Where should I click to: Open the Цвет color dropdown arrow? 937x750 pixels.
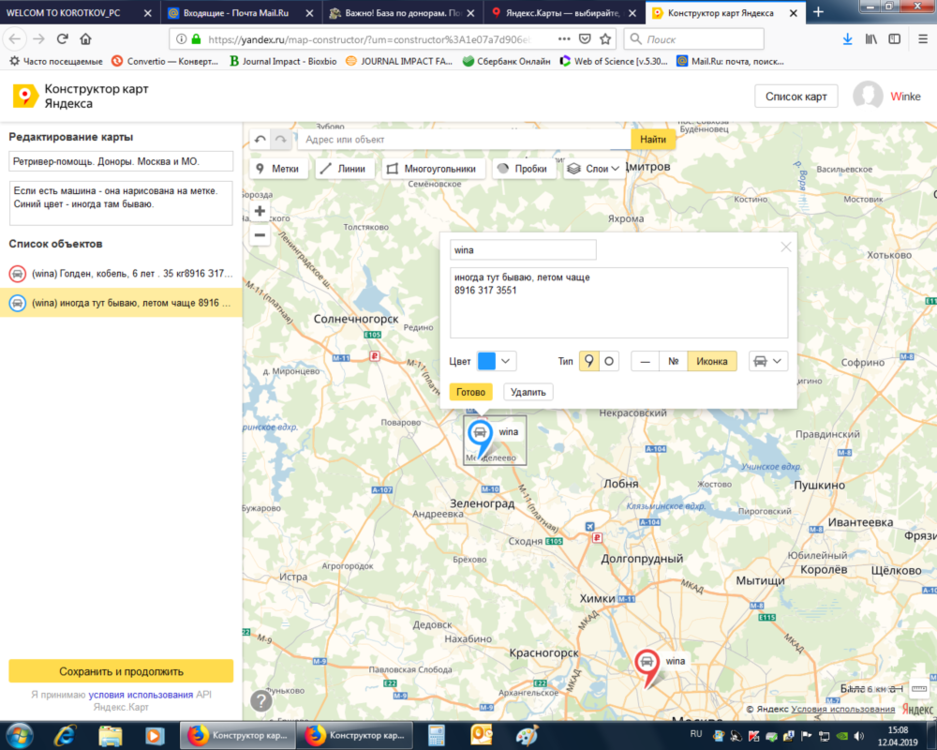[507, 361]
